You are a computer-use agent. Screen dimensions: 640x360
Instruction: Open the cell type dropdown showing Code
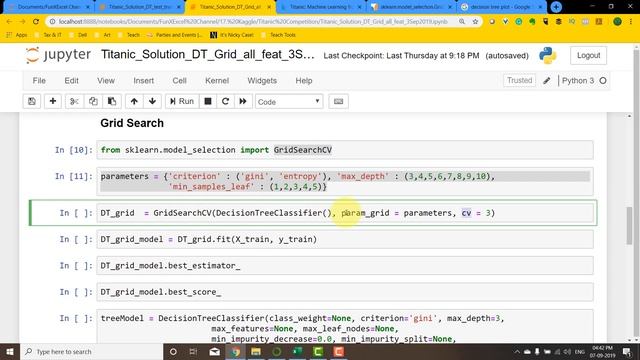289,102
